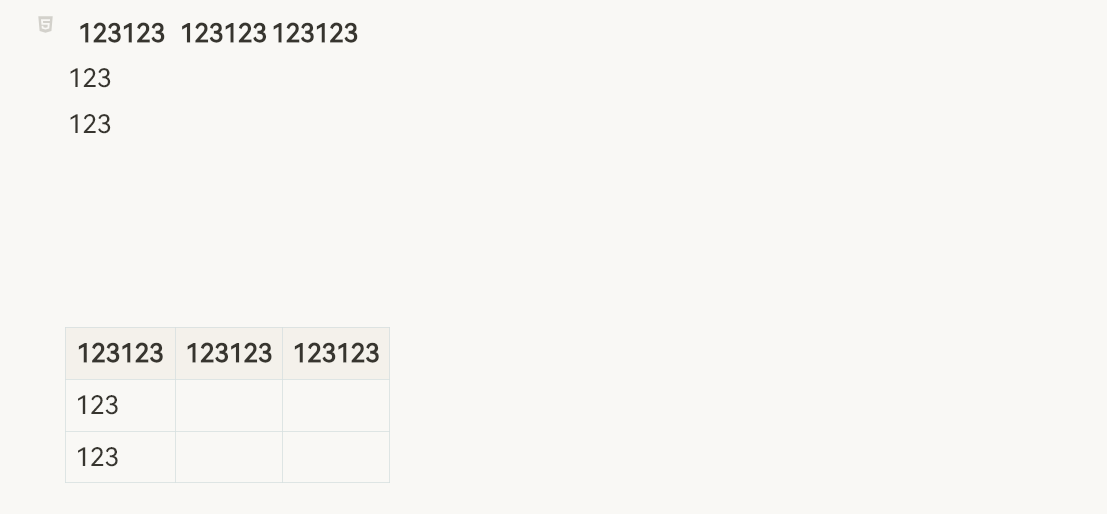Click the middle bold 123123 in the top line

click(223, 34)
